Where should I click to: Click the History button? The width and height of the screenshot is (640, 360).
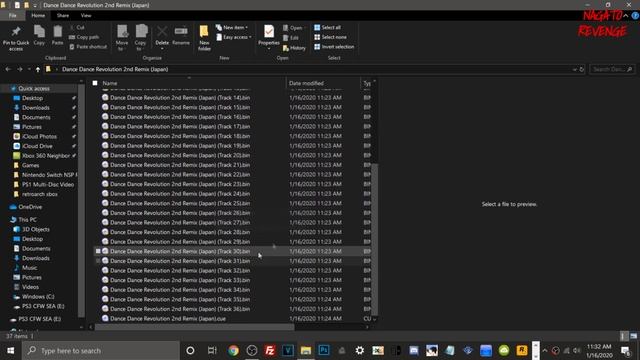[294, 48]
